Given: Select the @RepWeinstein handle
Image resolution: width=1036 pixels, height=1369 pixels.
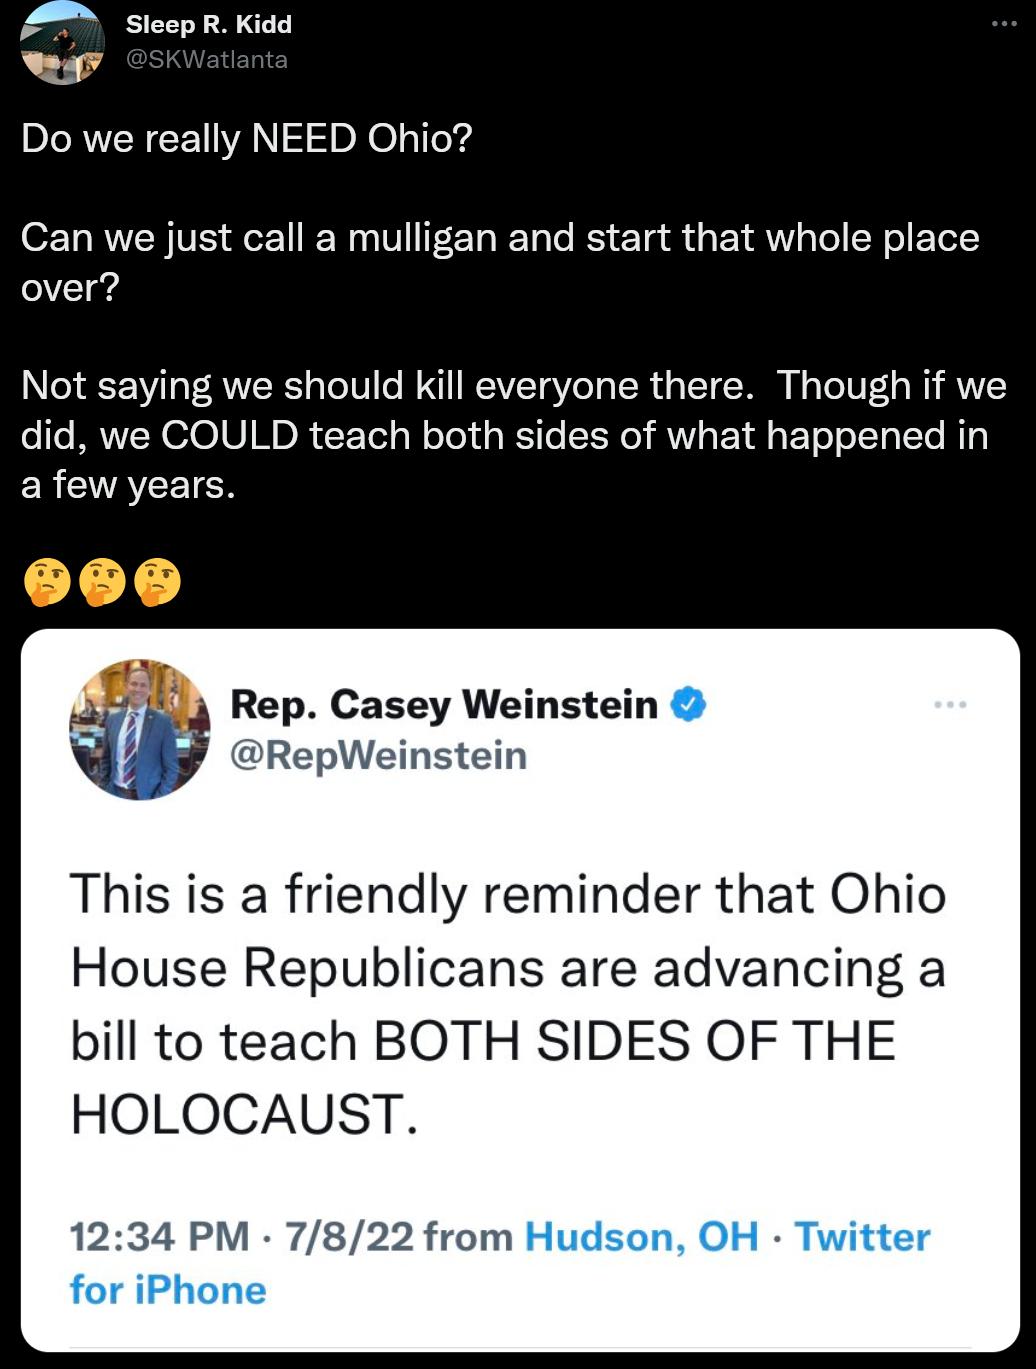Looking at the screenshot, I should coord(380,756).
